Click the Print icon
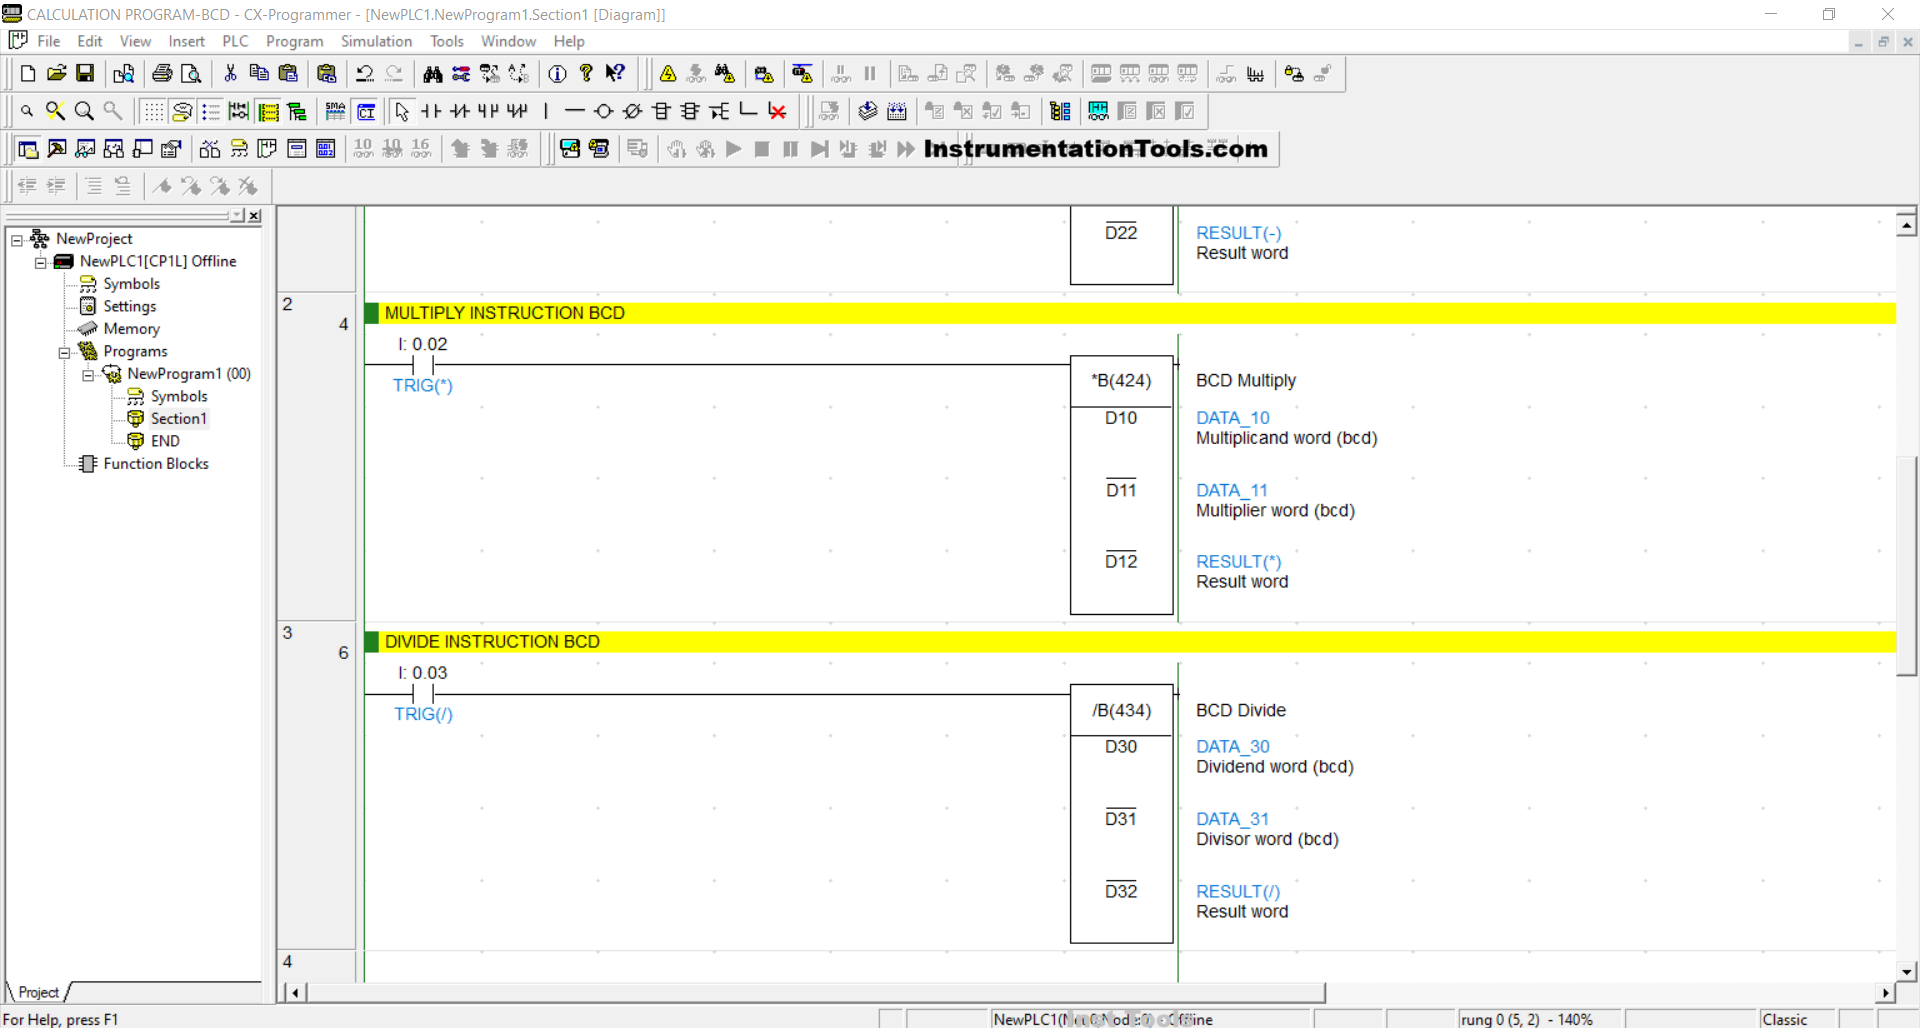Viewport: 1920px width, 1028px height. click(x=162, y=74)
